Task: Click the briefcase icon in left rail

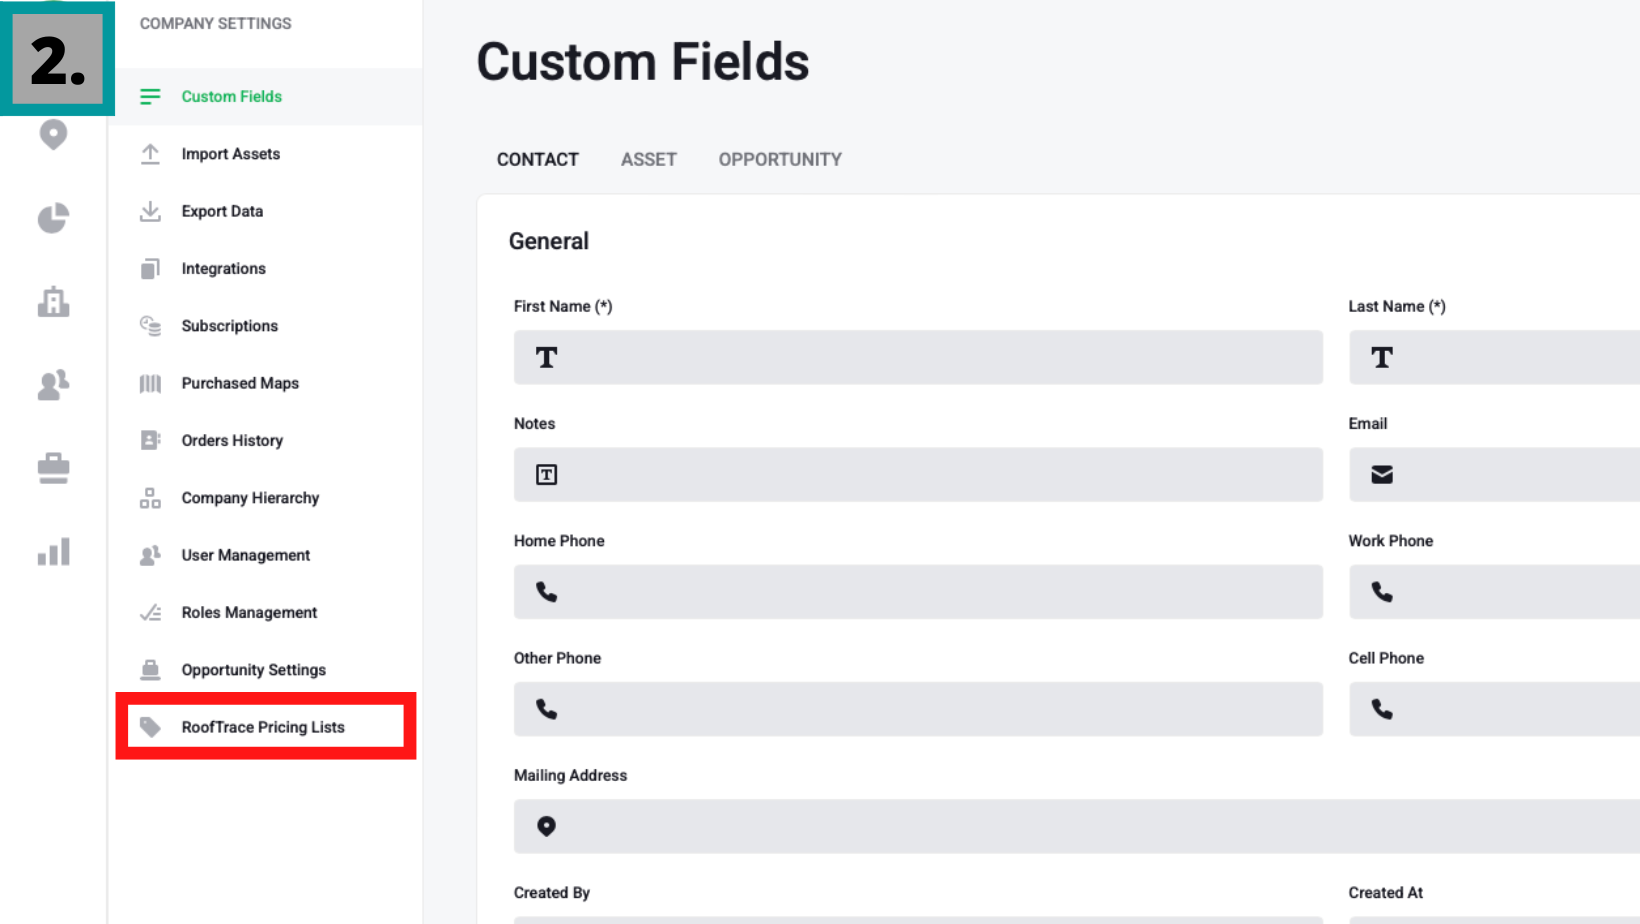Action: pos(53,468)
